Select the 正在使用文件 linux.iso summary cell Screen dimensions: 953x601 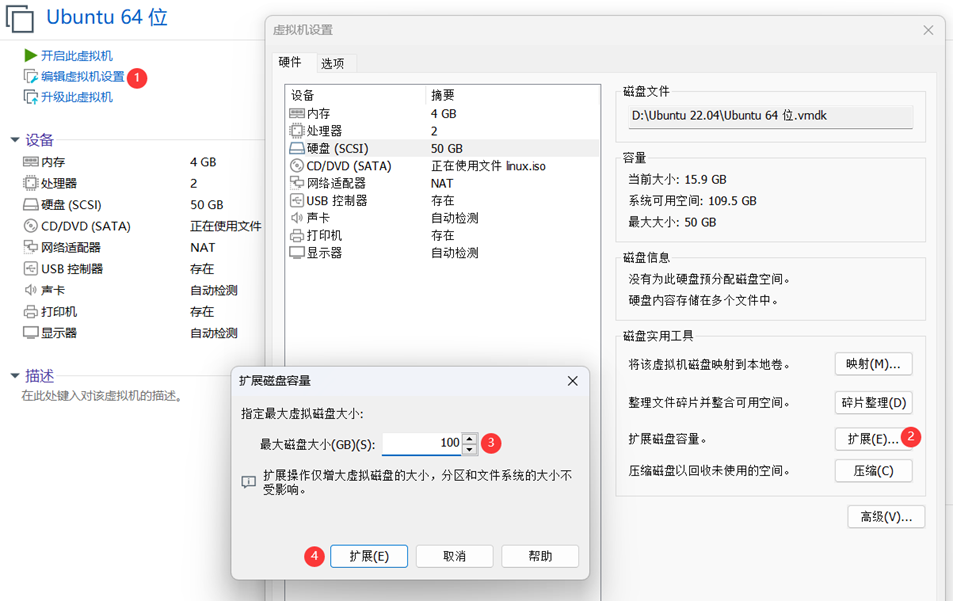click(x=488, y=166)
